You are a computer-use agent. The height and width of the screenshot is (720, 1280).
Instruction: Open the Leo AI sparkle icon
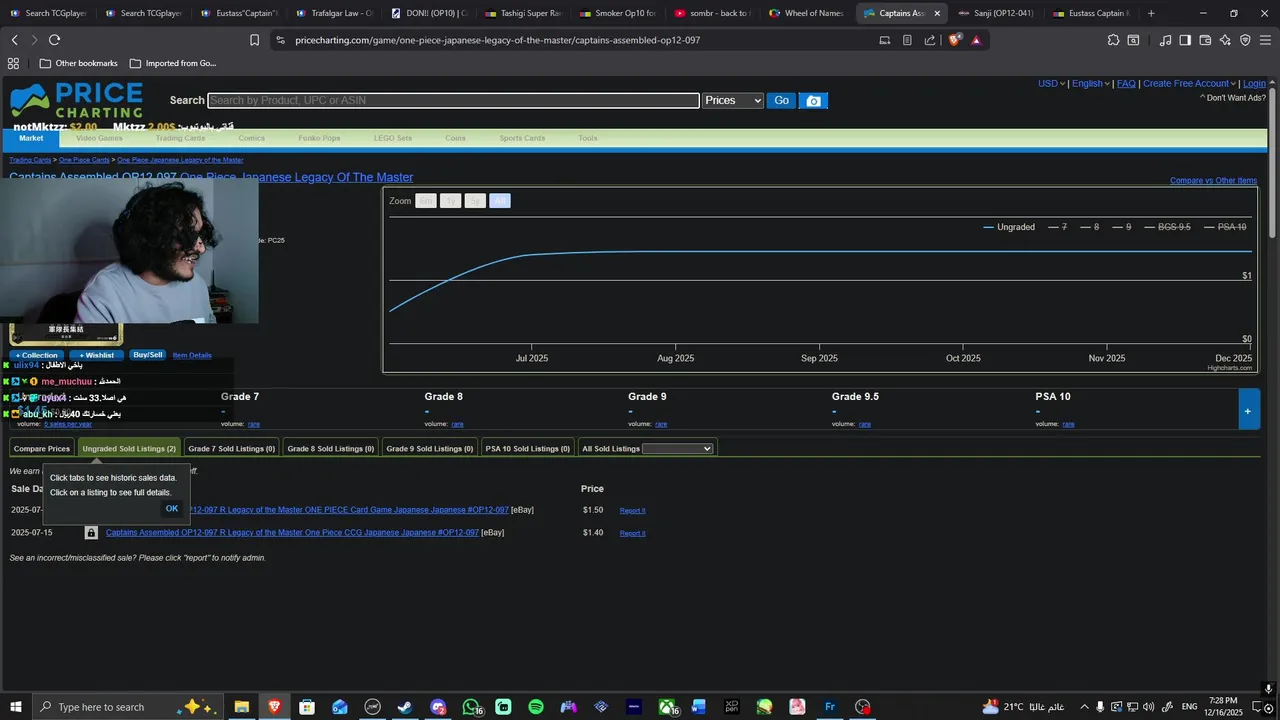click(x=1225, y=40)
